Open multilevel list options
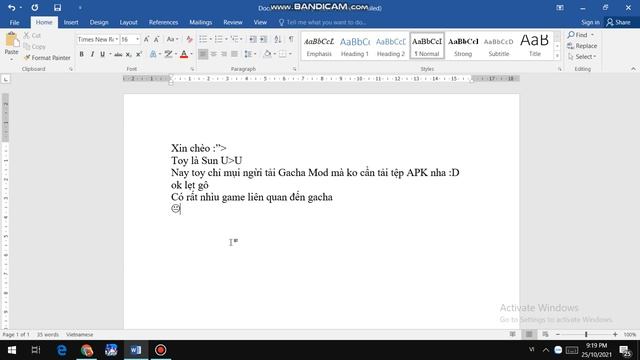 [235, 39]
